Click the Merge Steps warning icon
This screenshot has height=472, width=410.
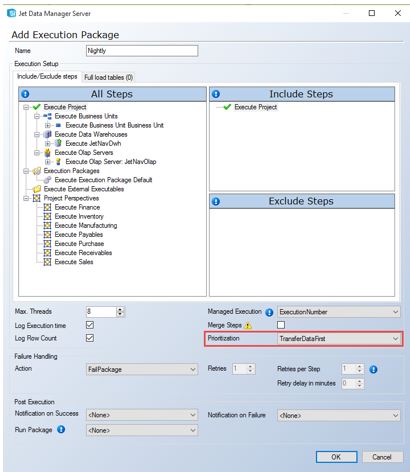(248, 326)
